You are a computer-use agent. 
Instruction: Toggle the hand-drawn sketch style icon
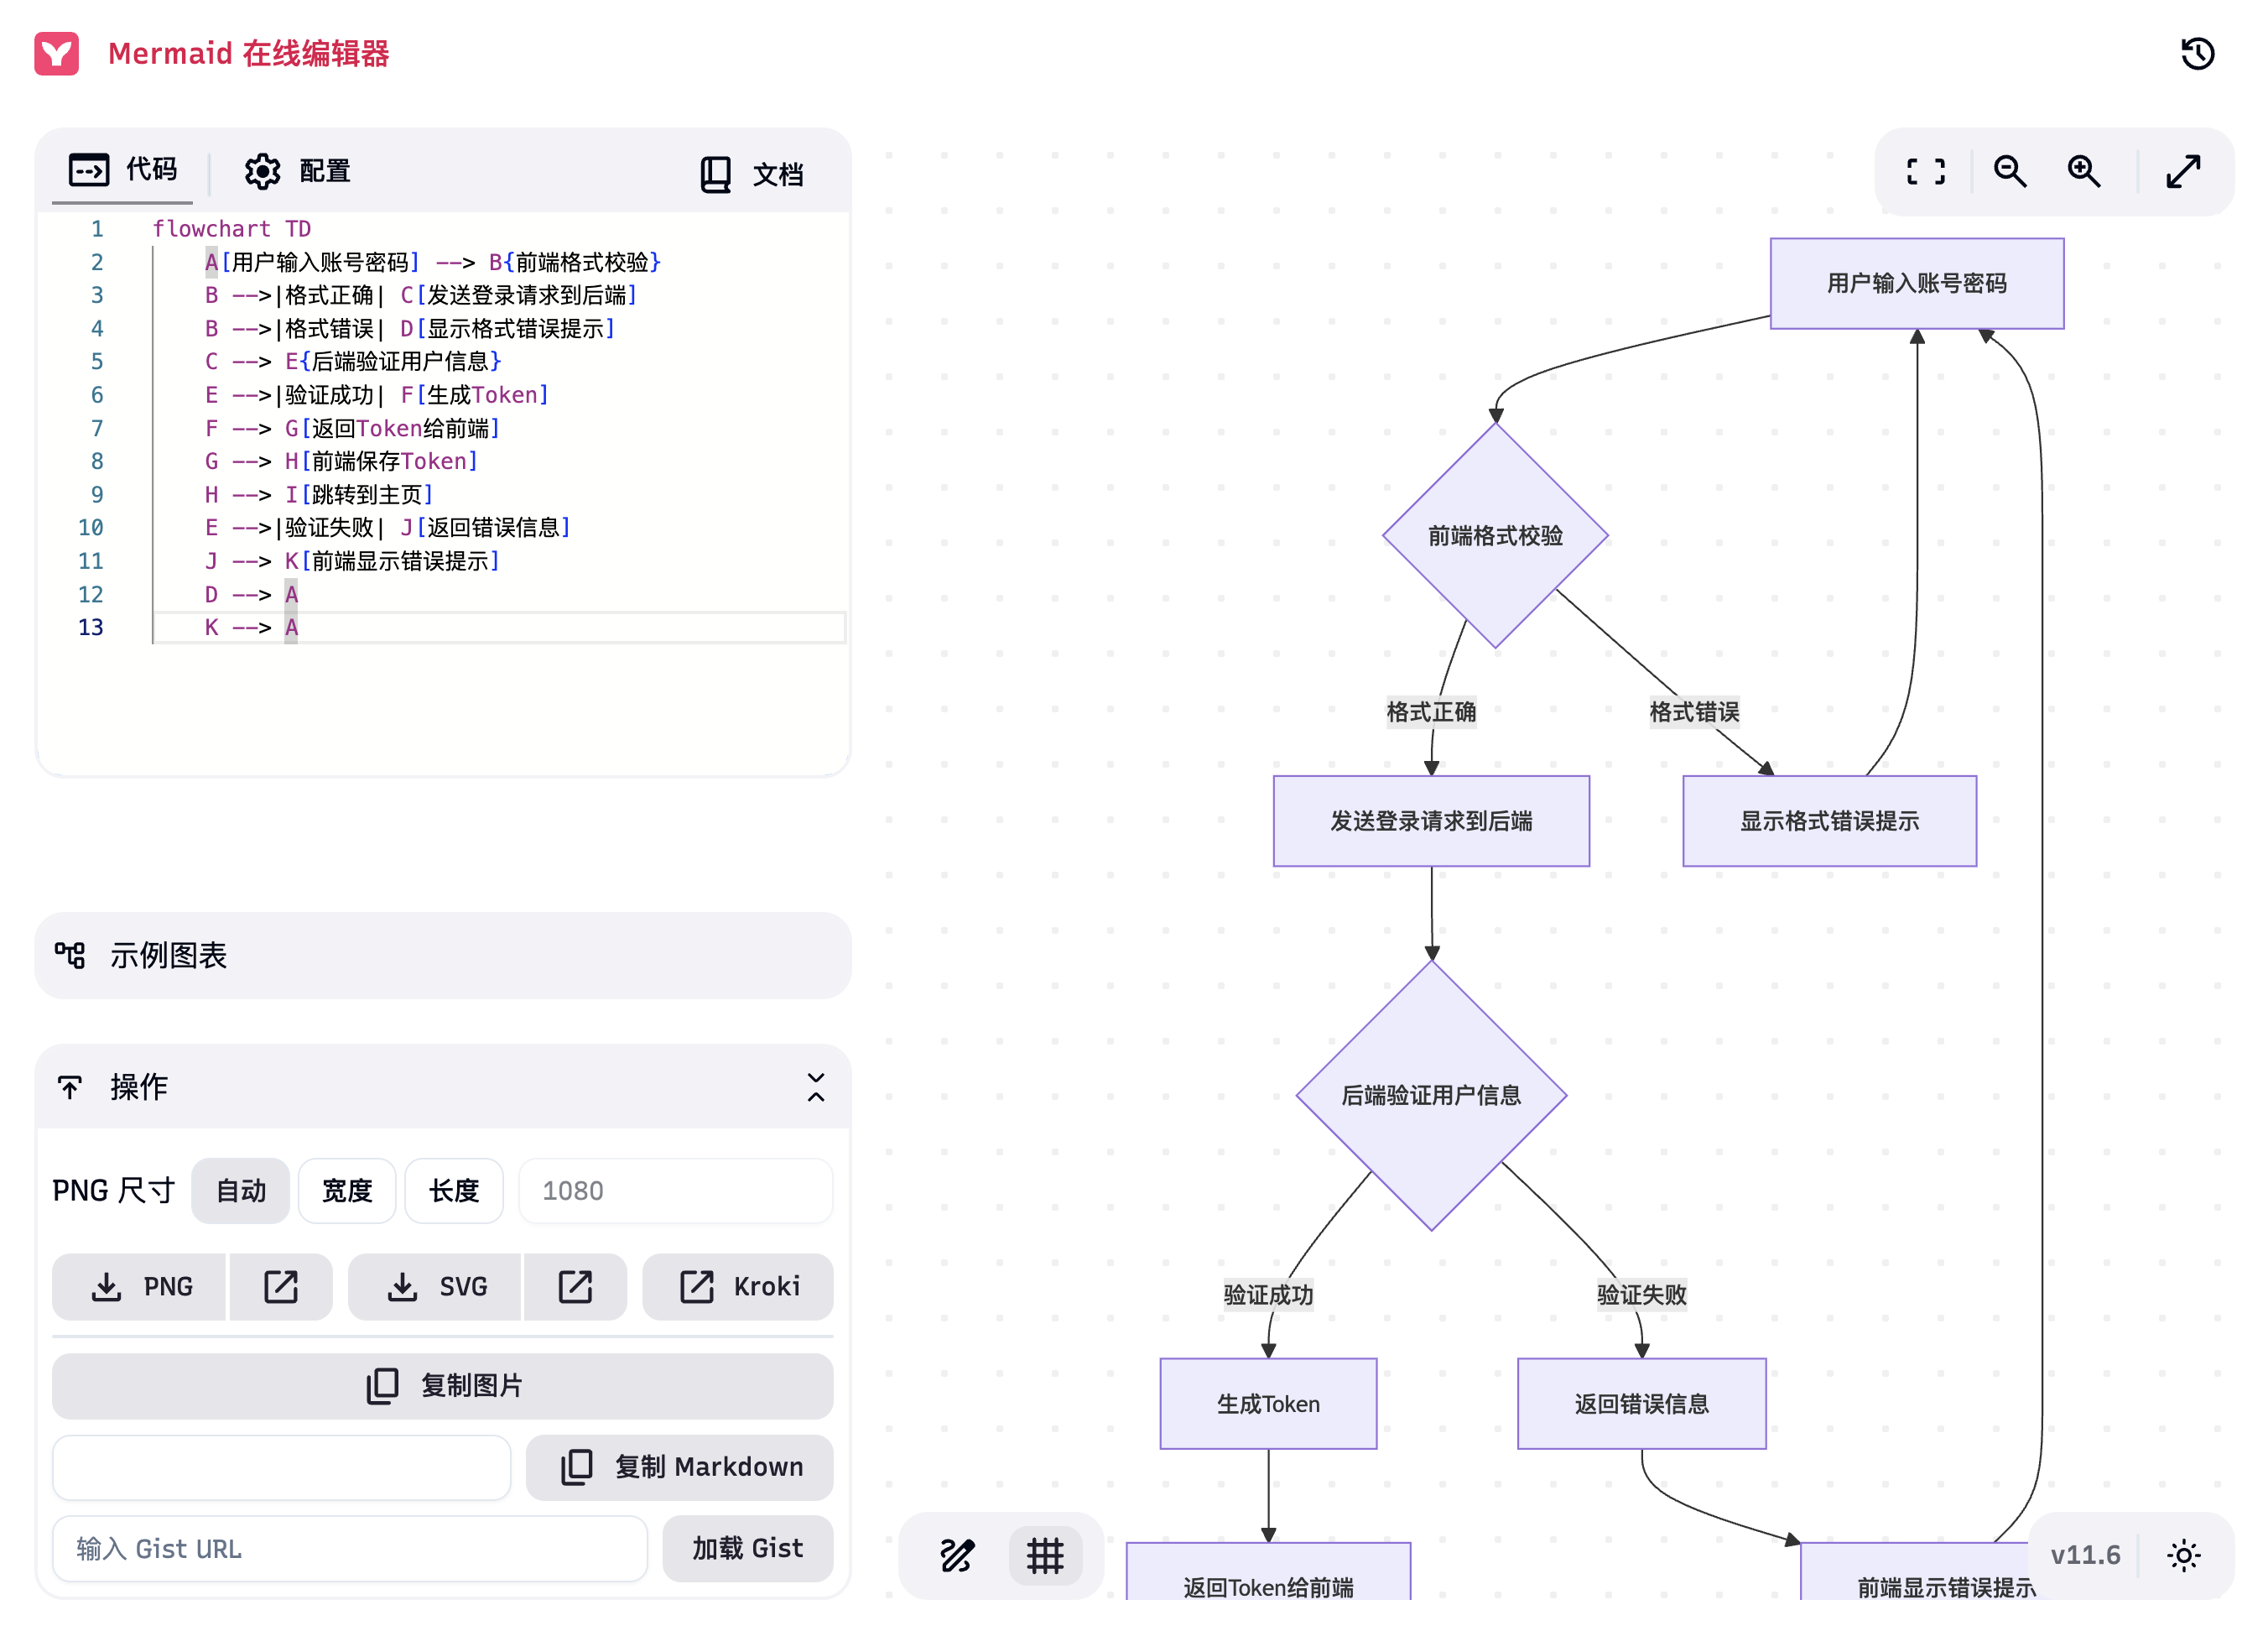tap(957, 1555)
